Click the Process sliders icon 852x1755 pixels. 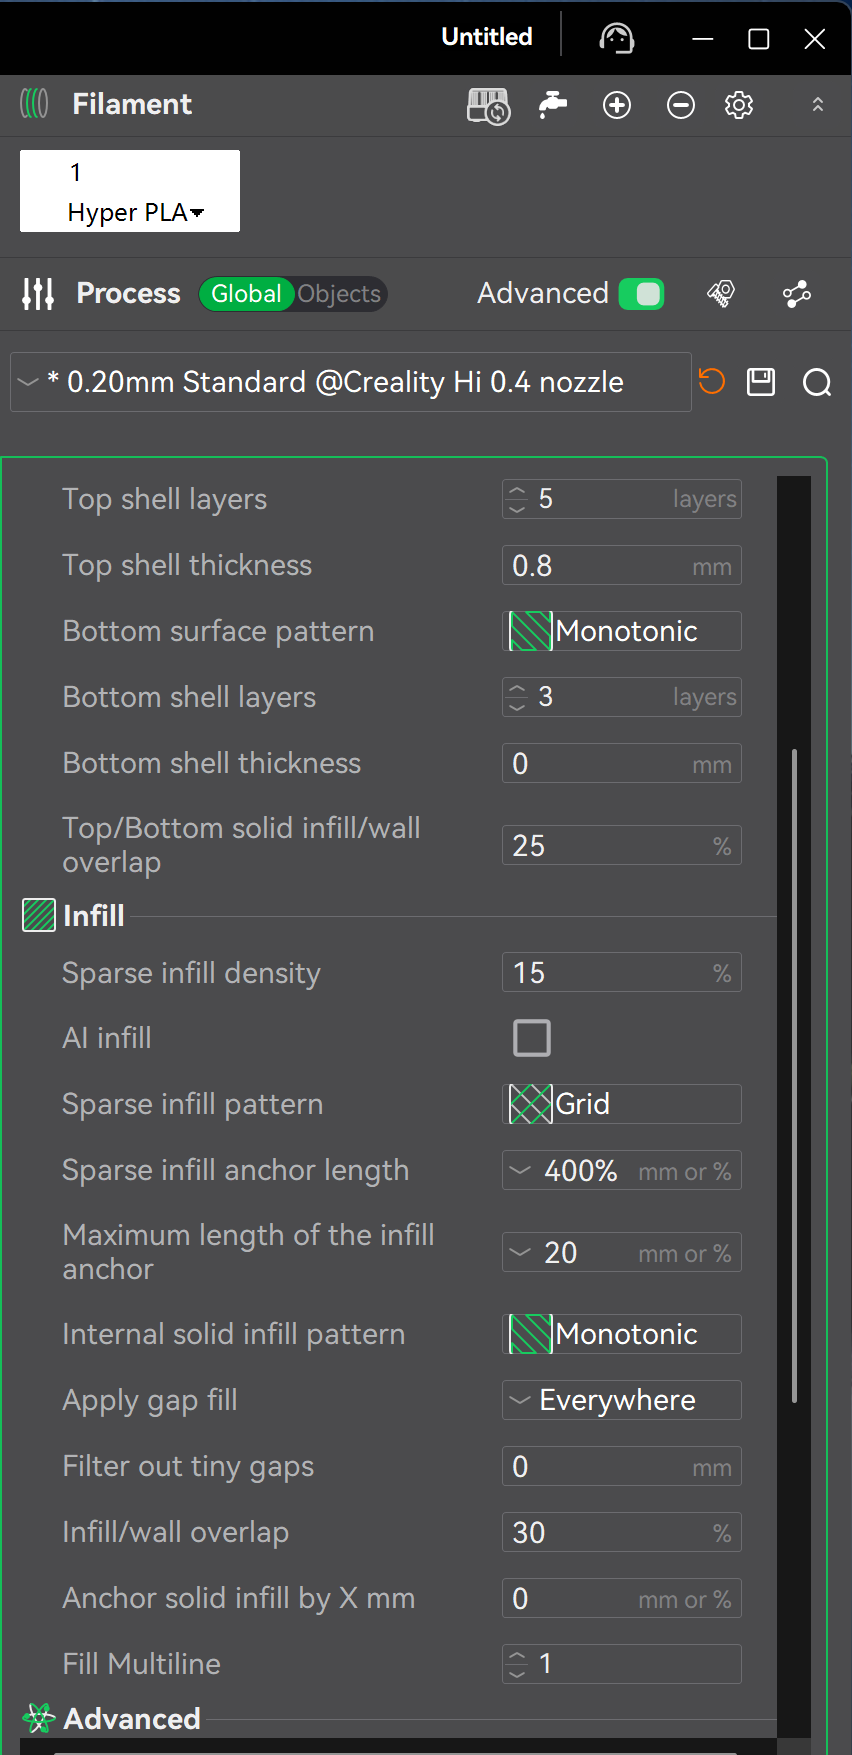(38, 294)
